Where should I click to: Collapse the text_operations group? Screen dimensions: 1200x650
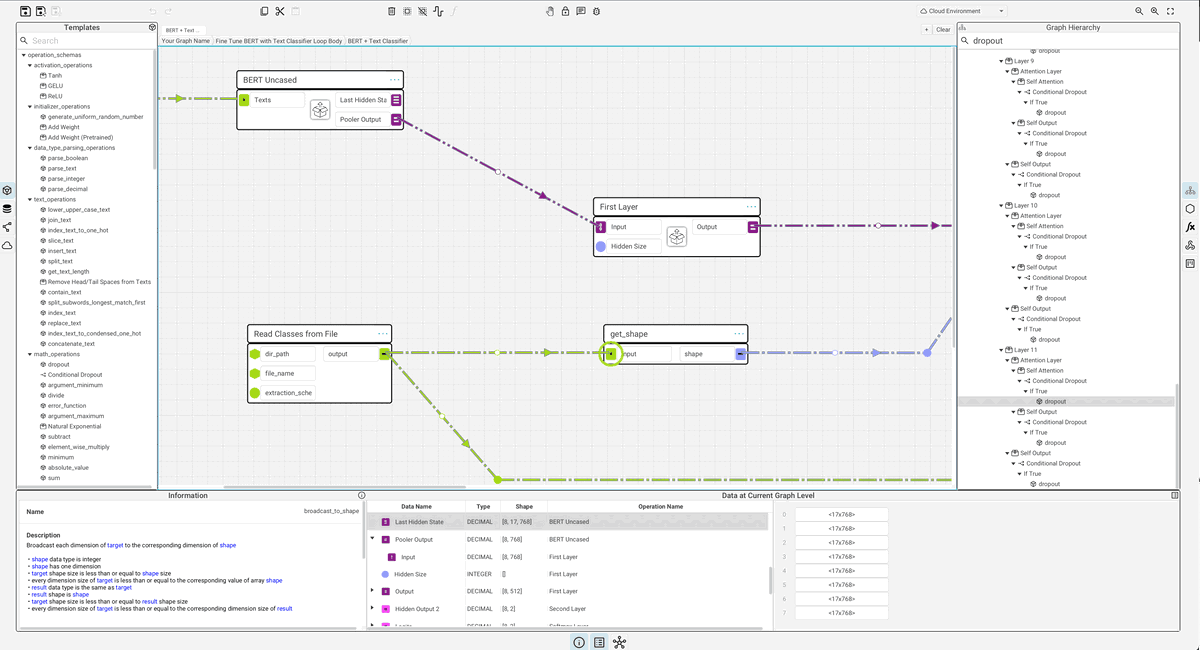pyautogui.click(x=30, y=199)
